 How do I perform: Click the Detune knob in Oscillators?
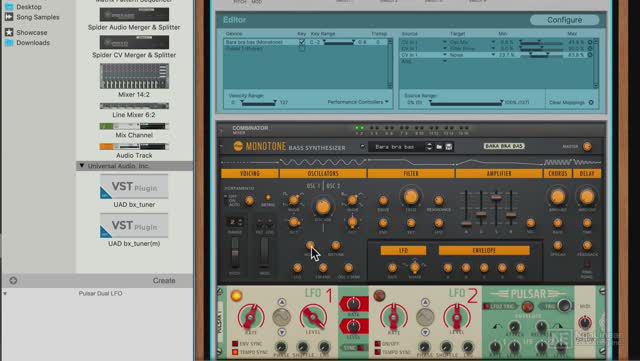[336, 245]
